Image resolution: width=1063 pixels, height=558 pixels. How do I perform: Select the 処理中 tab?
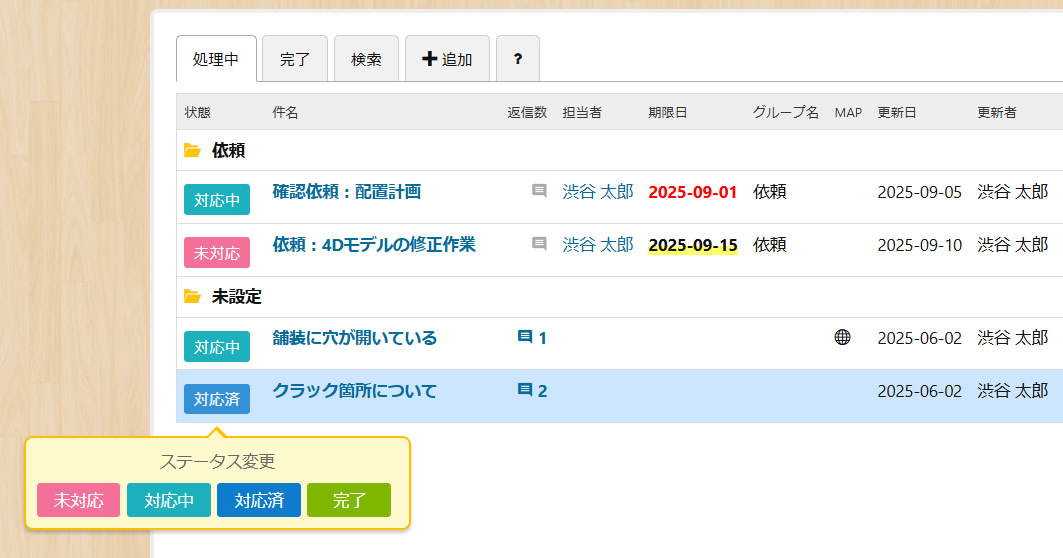(216, 59)
